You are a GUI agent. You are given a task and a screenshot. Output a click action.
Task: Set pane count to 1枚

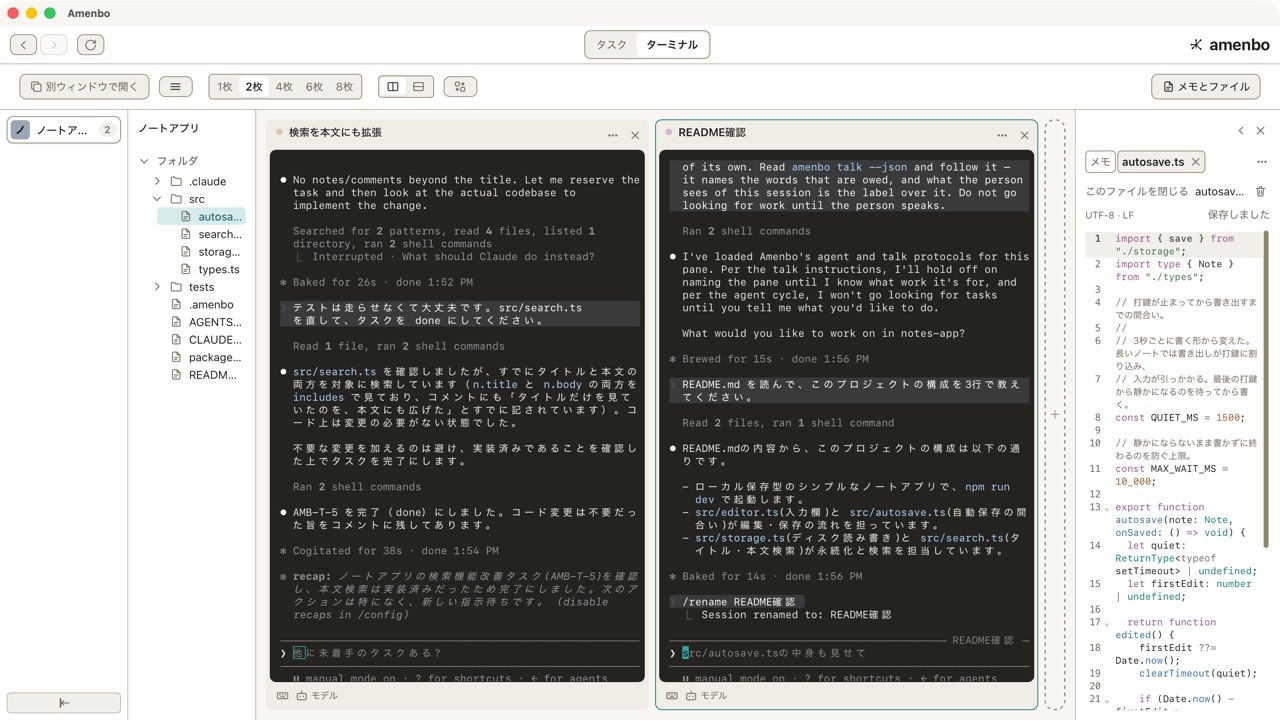tap(225, 87)
